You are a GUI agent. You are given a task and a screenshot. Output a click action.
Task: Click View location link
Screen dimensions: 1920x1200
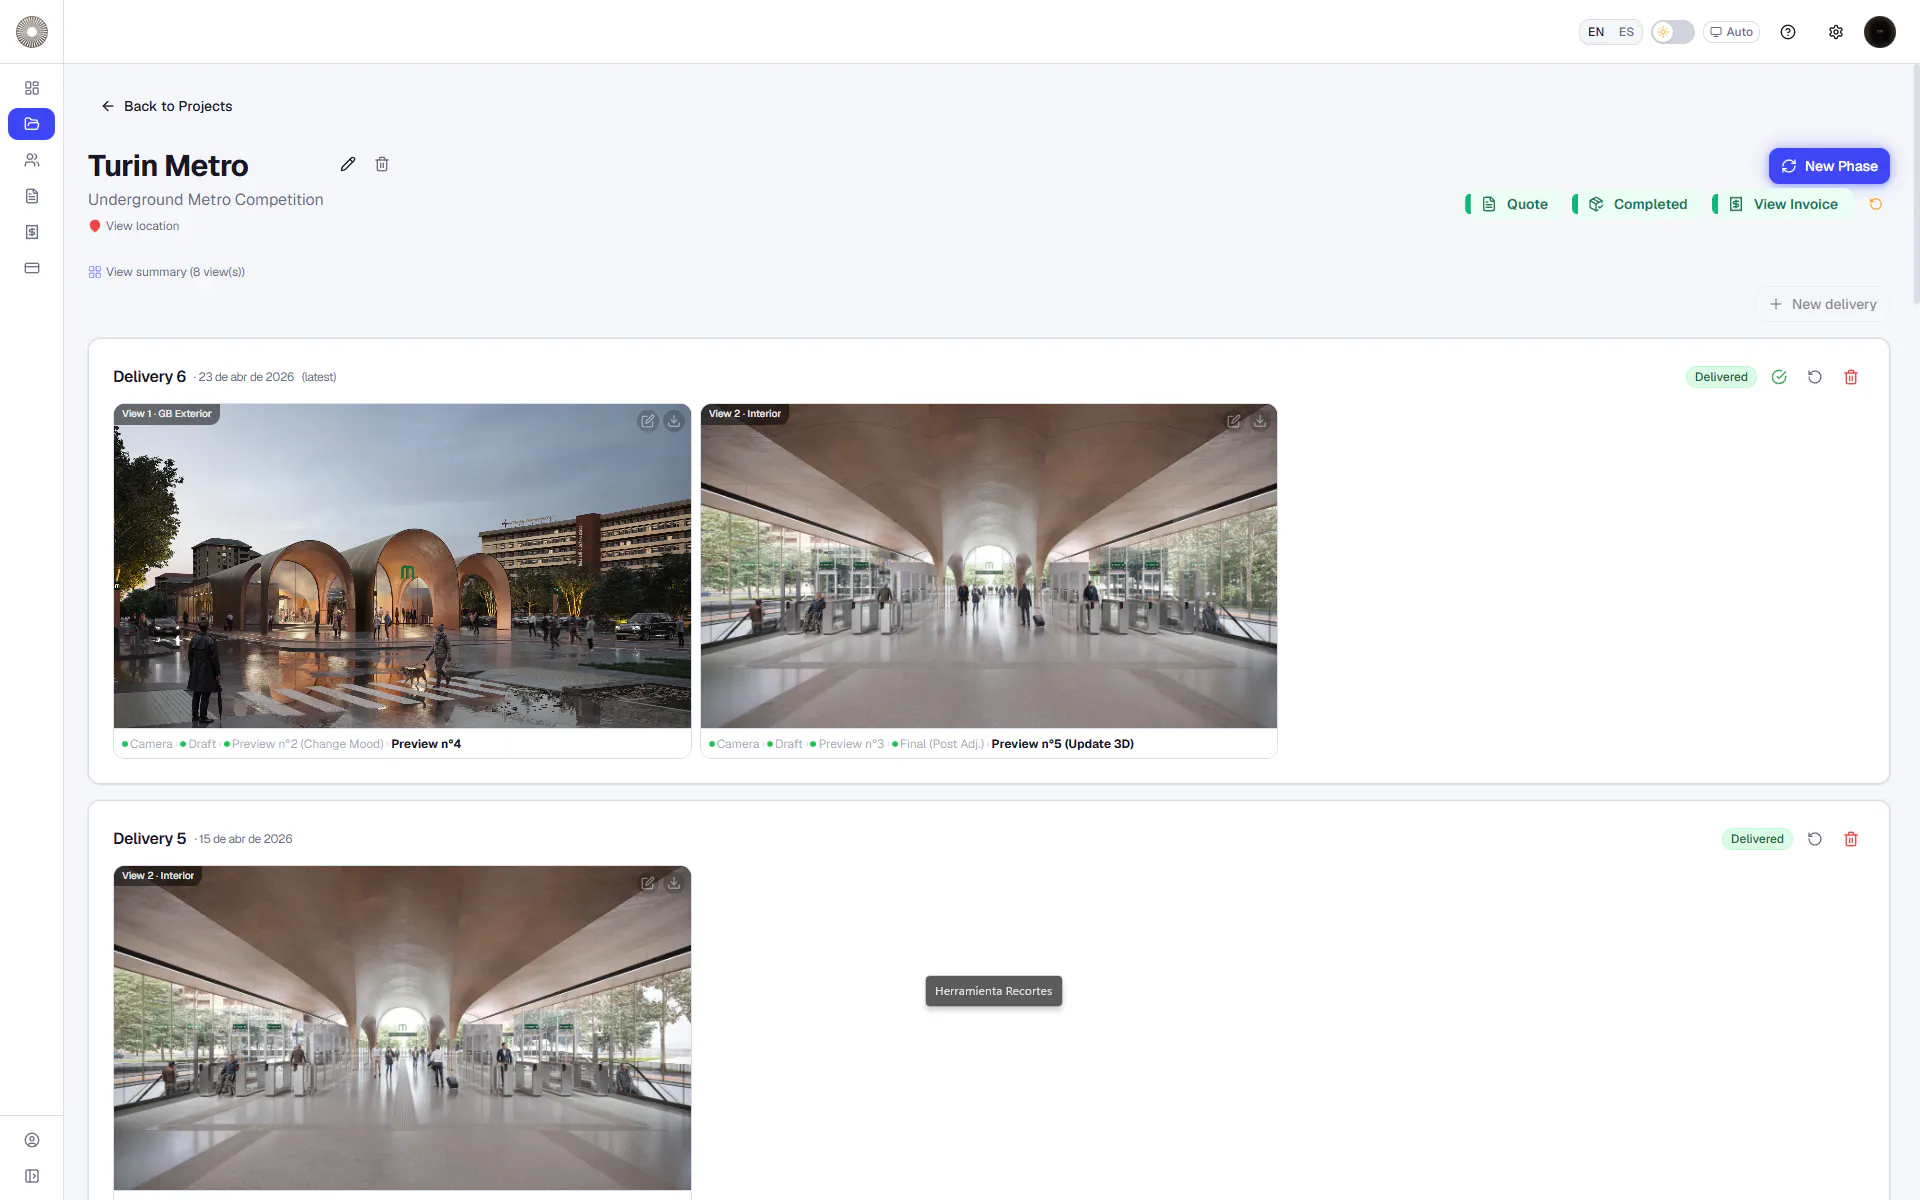click(x=134, y=226)
